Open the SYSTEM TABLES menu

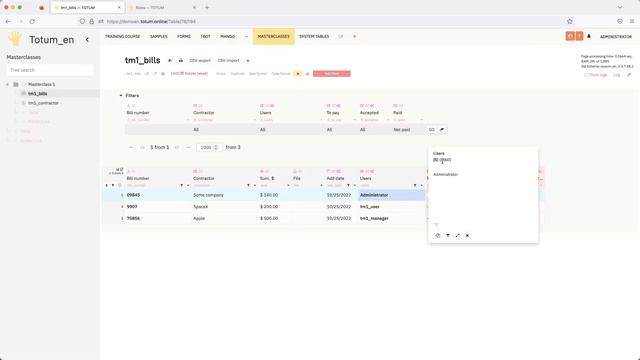tap(314, 36)
